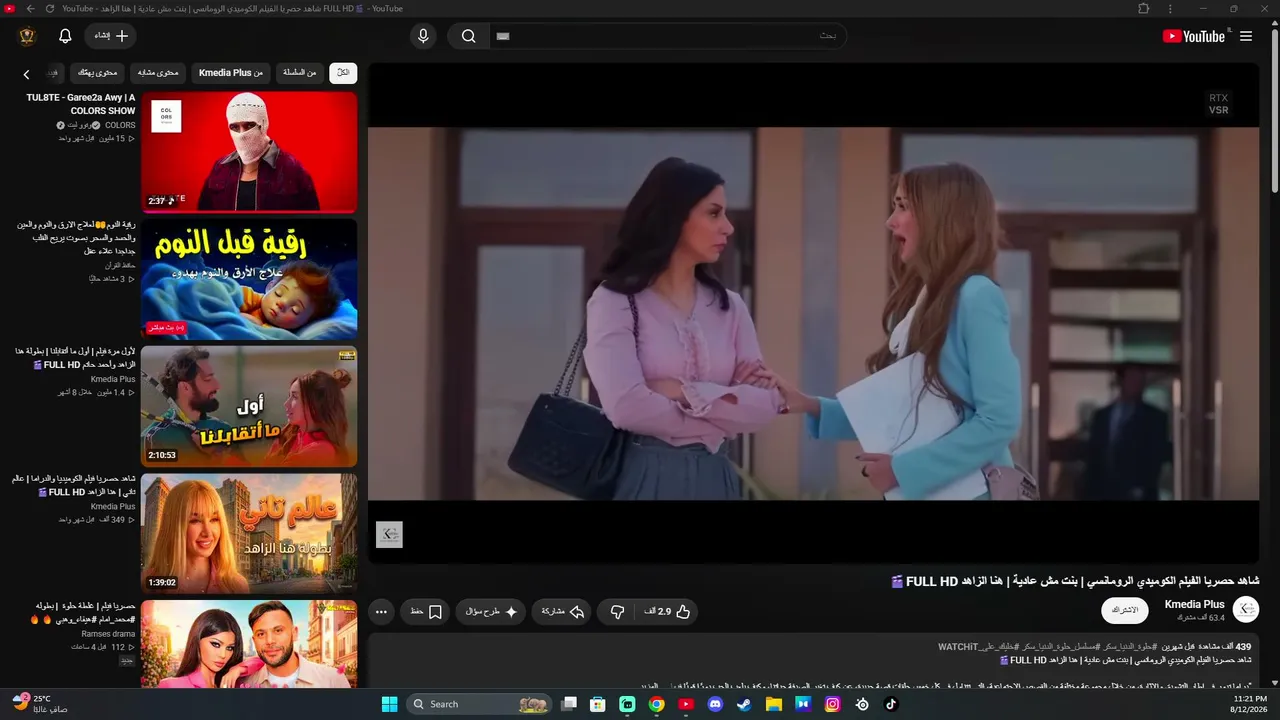Open Discord from the taskbar

[x=715, y=704]
